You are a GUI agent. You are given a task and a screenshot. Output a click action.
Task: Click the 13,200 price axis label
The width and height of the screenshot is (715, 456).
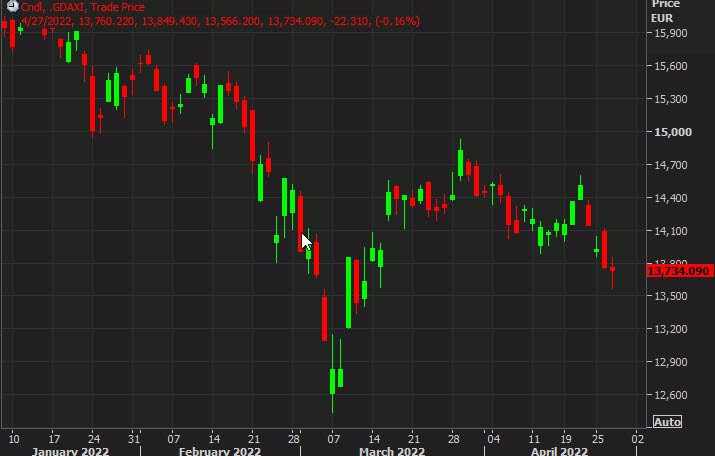click(x=670, y=329)
